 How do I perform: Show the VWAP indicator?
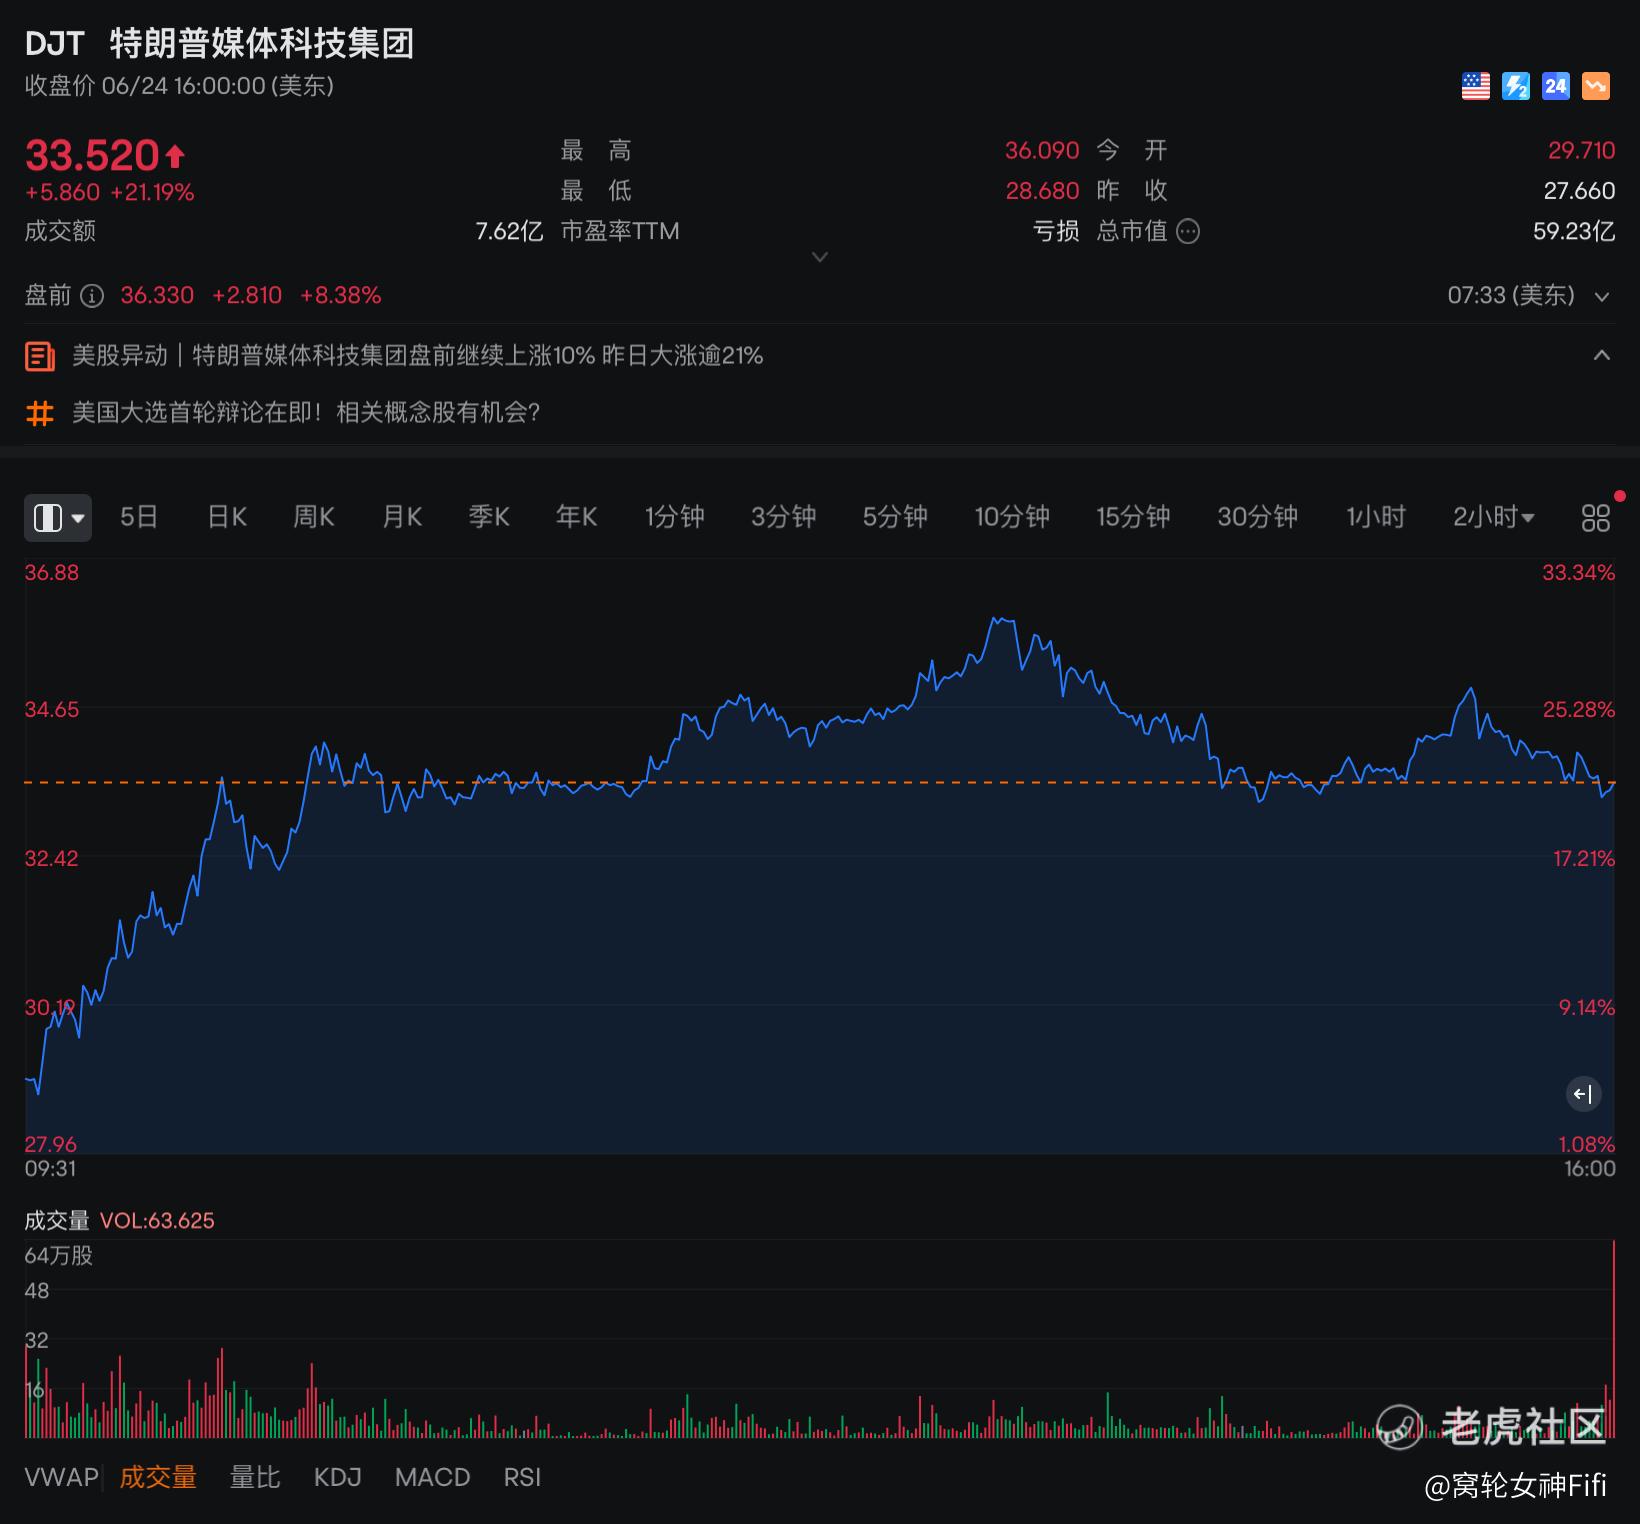(61, 1477)
